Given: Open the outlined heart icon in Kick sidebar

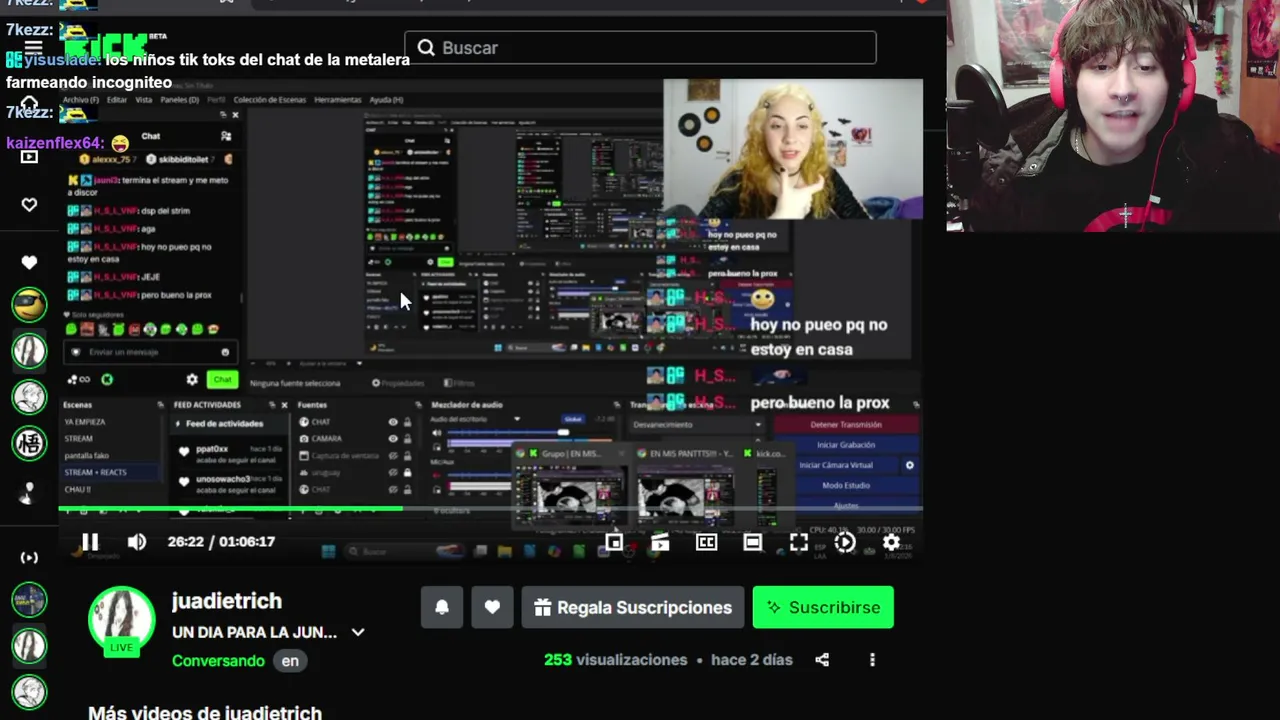Looking at the screenshot, I should (x=29, y=205).
